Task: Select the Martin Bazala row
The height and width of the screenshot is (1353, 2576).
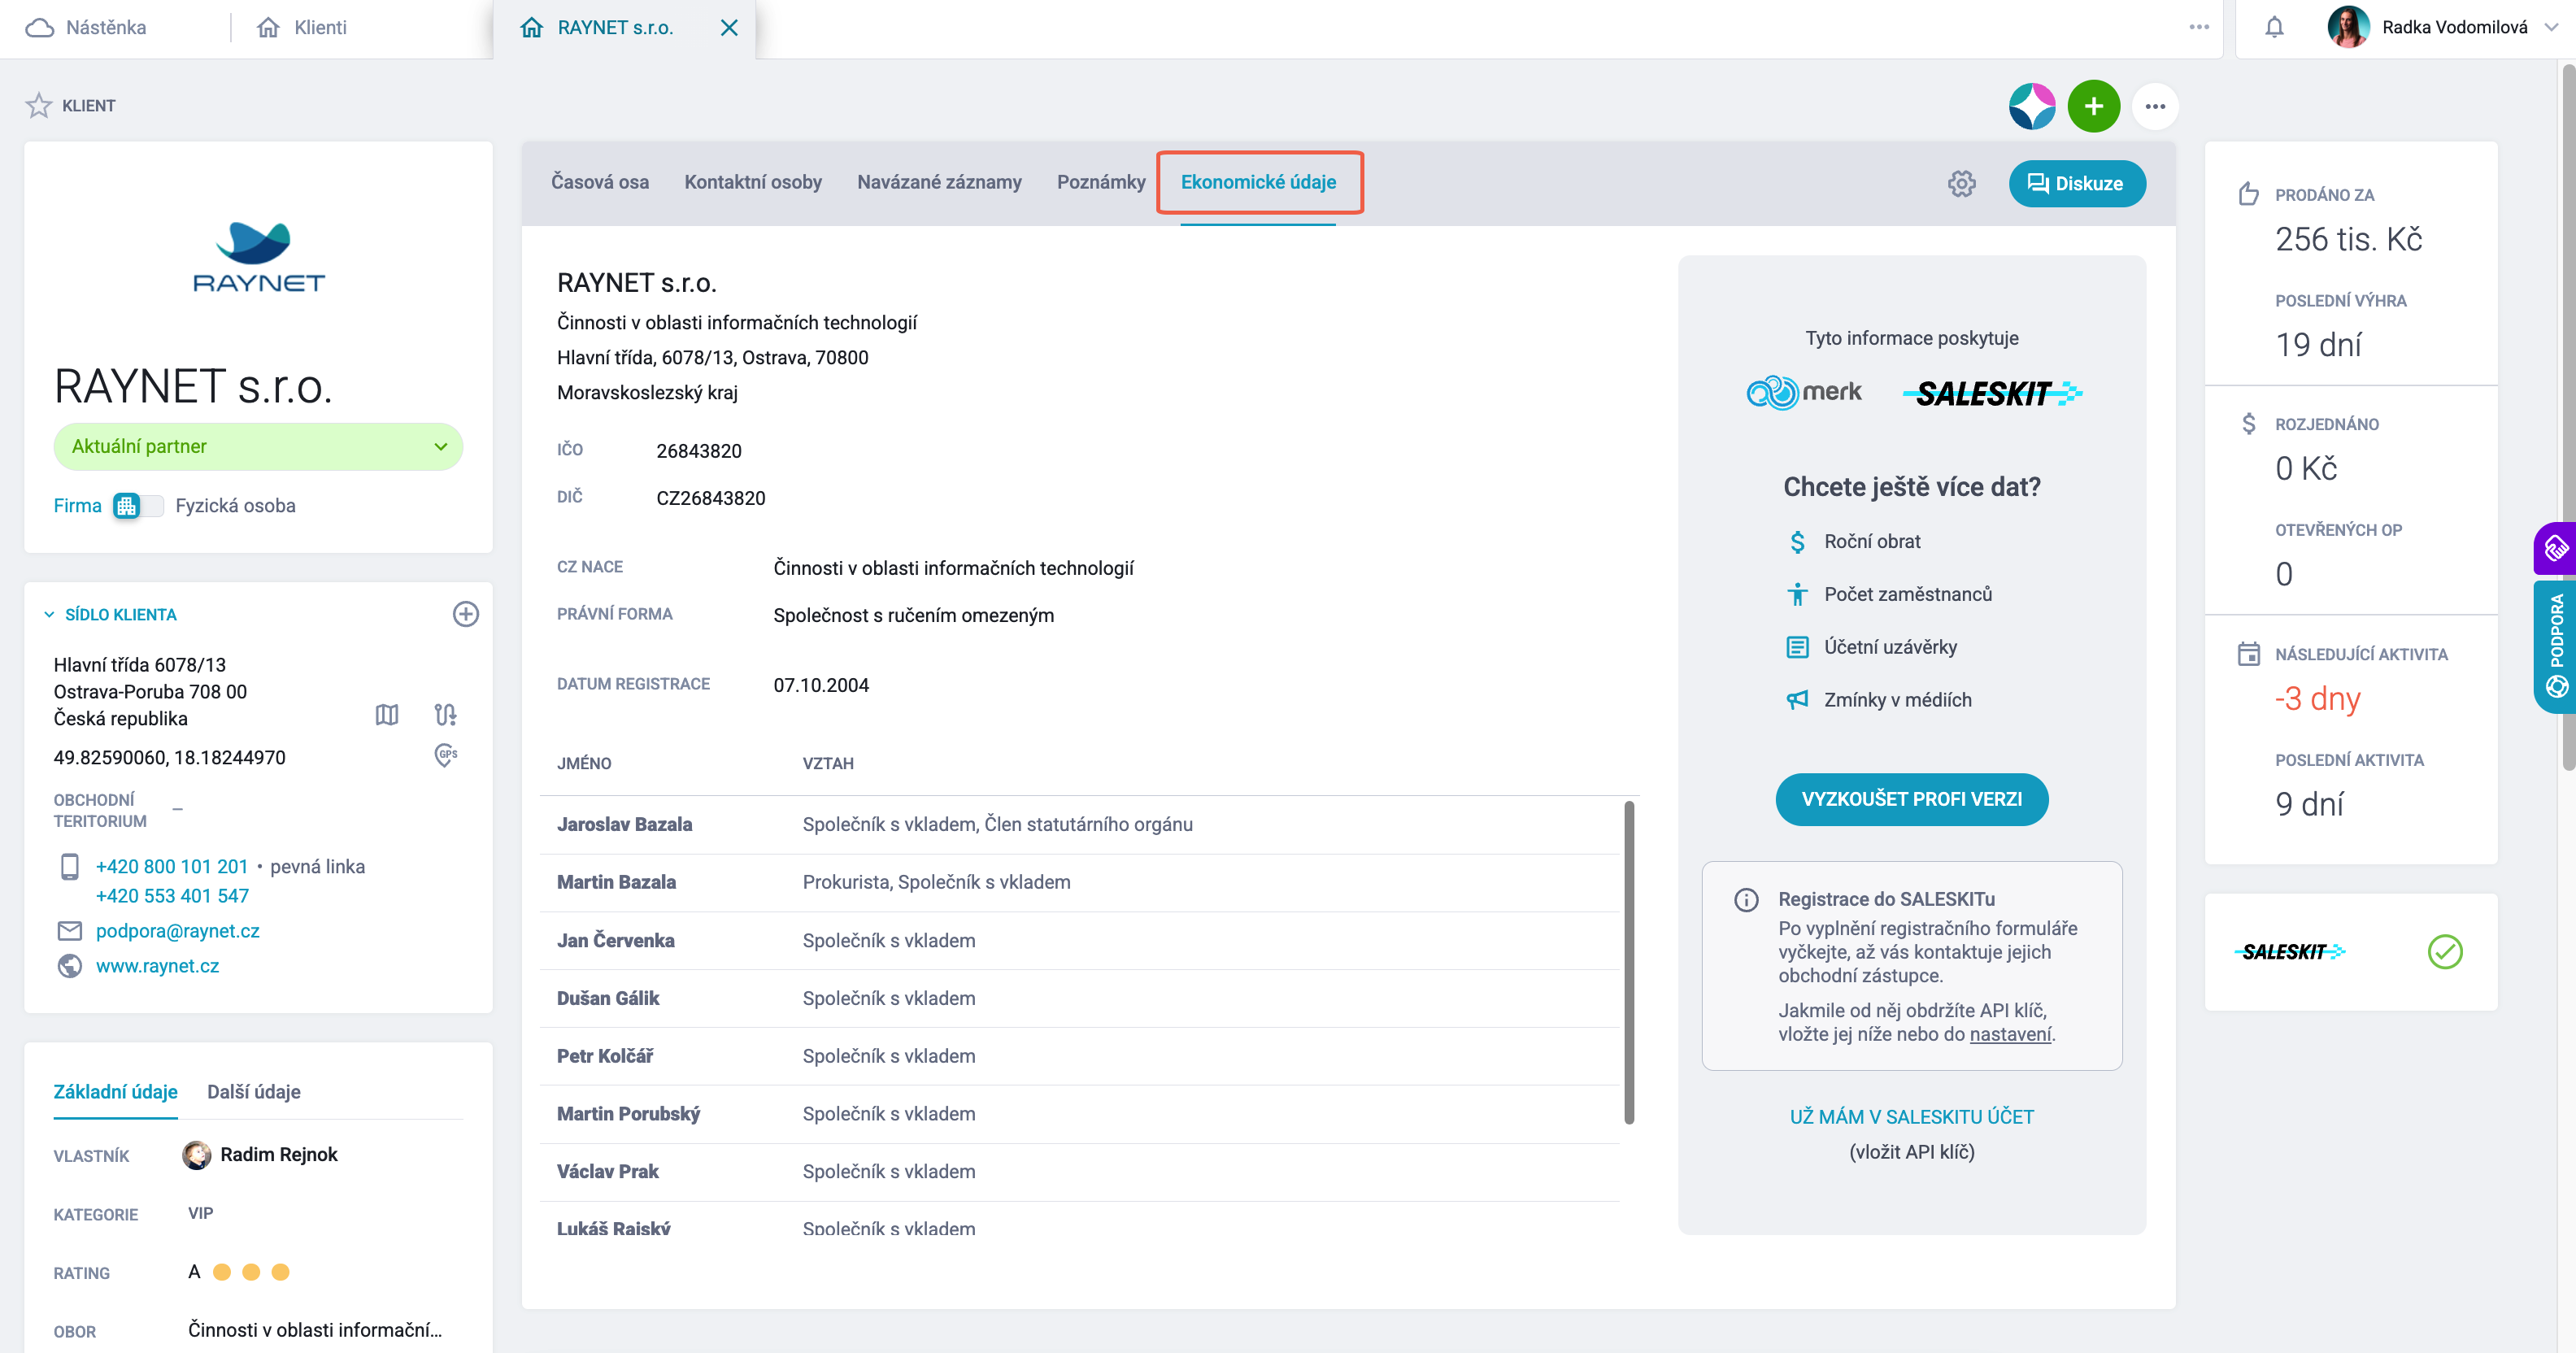Action: click(x=1080, y=883)
